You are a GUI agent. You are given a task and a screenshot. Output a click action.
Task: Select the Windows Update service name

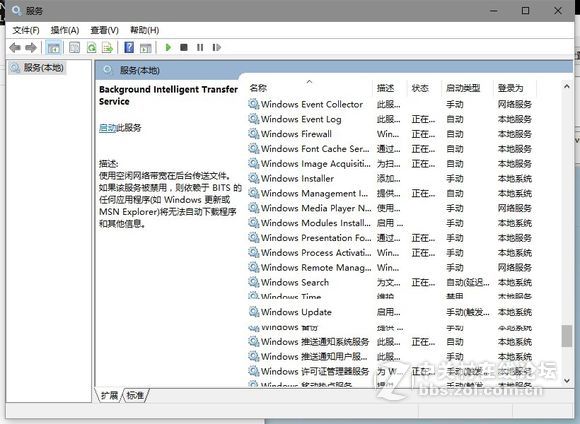296,312
